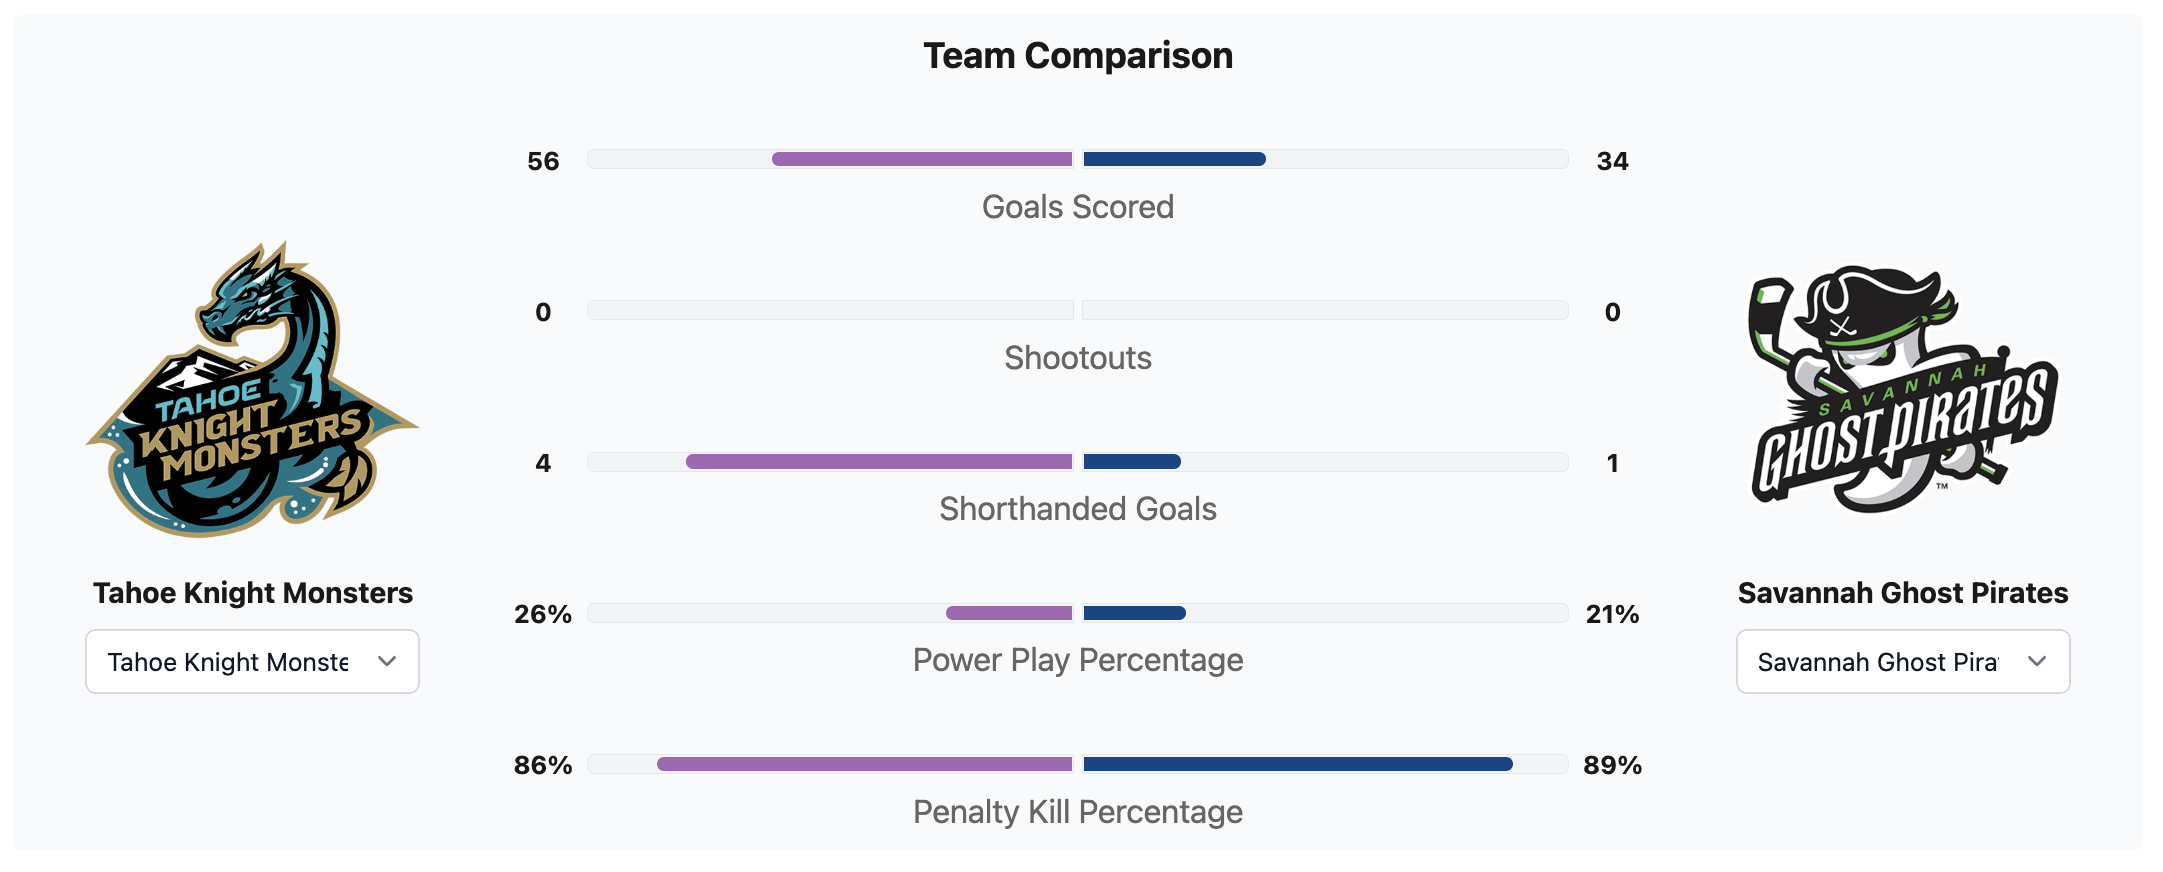2163x872 pixels.
Task: Click the Penalty Kill Percentage label
Action: pos(1078,812)
